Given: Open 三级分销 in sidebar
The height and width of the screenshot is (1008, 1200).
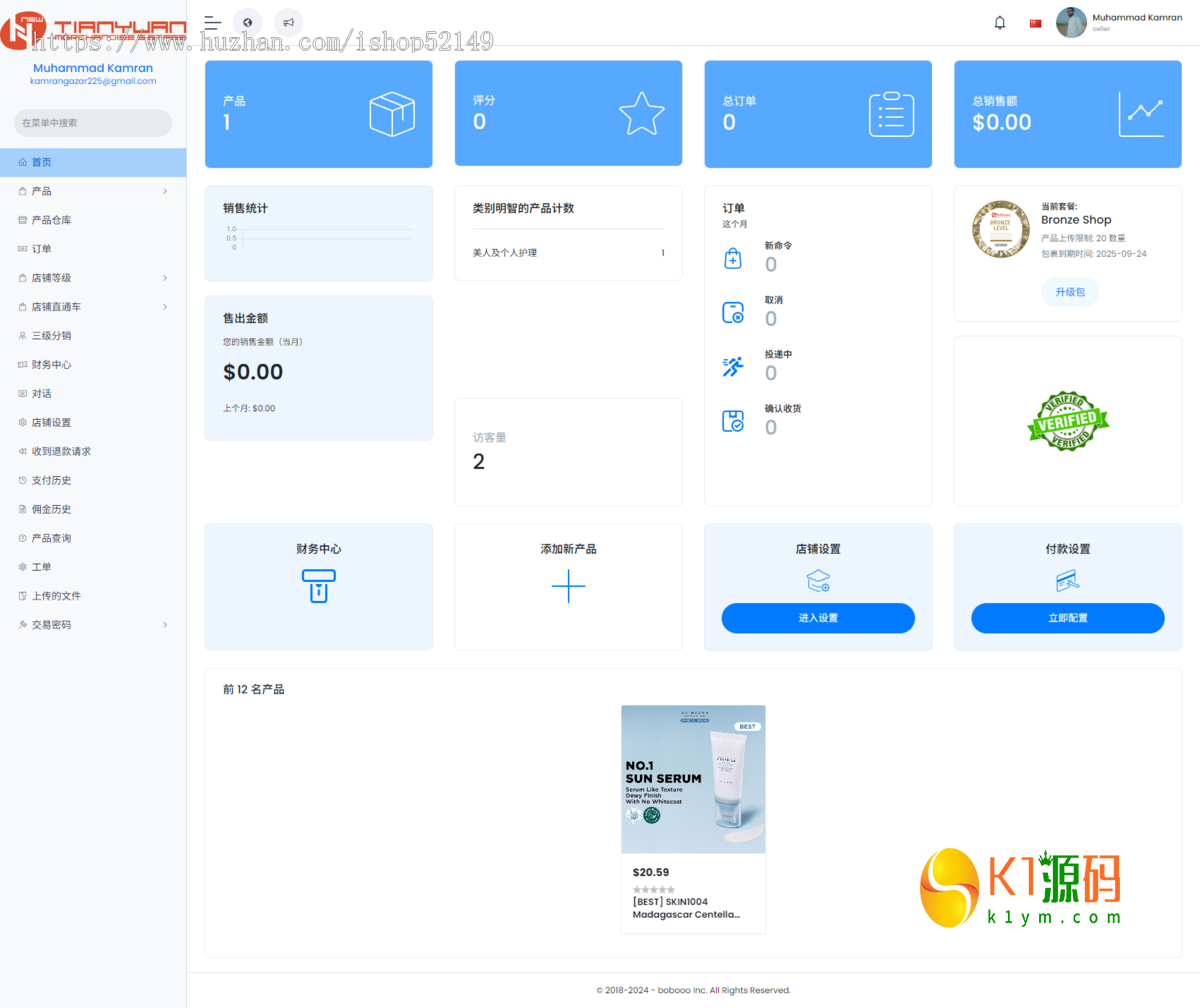Looking at the screenshot, I should click(x=93, y=336).
